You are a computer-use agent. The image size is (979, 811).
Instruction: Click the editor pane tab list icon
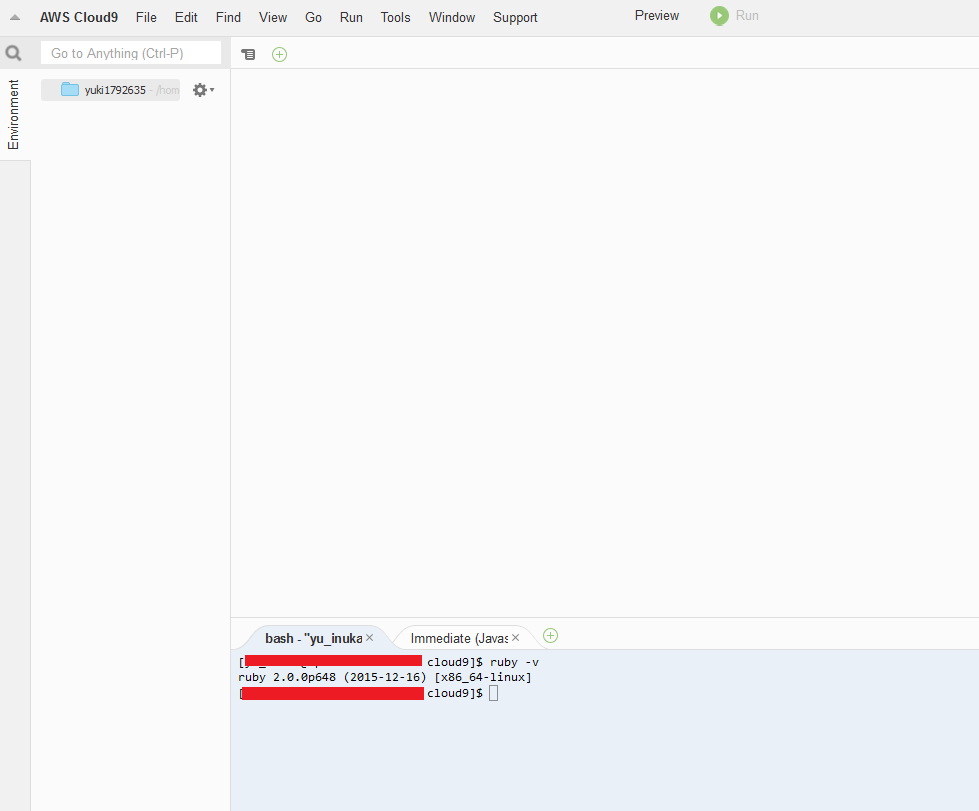click(248, 54)
